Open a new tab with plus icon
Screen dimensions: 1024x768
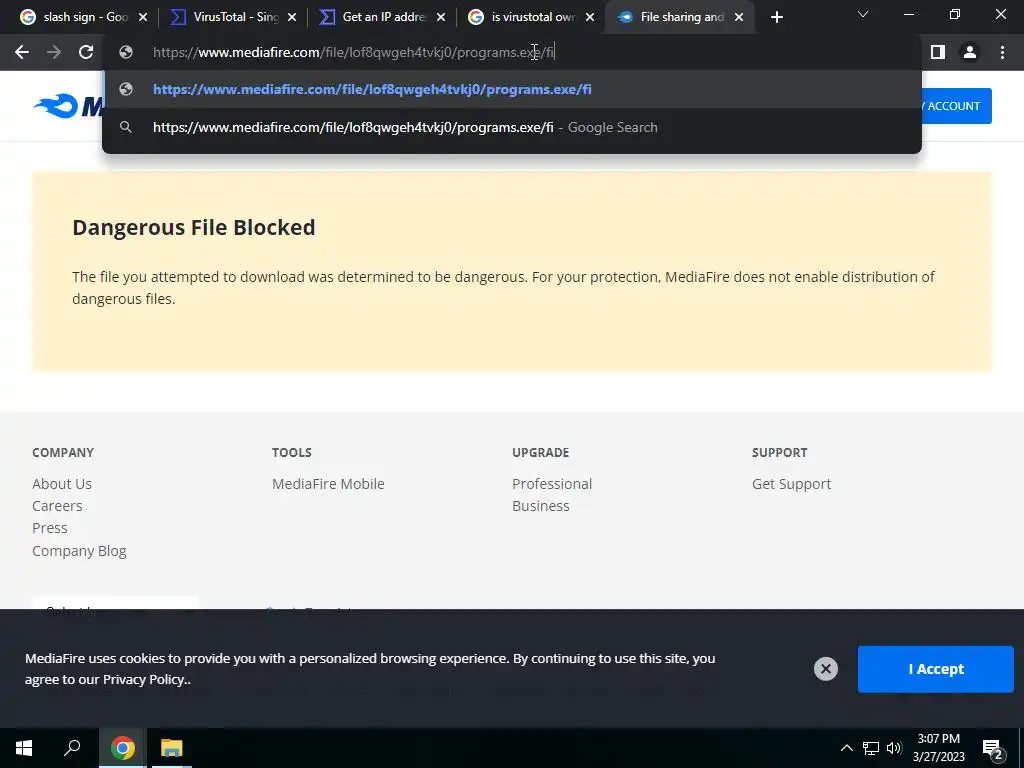(x=776, y=17)
